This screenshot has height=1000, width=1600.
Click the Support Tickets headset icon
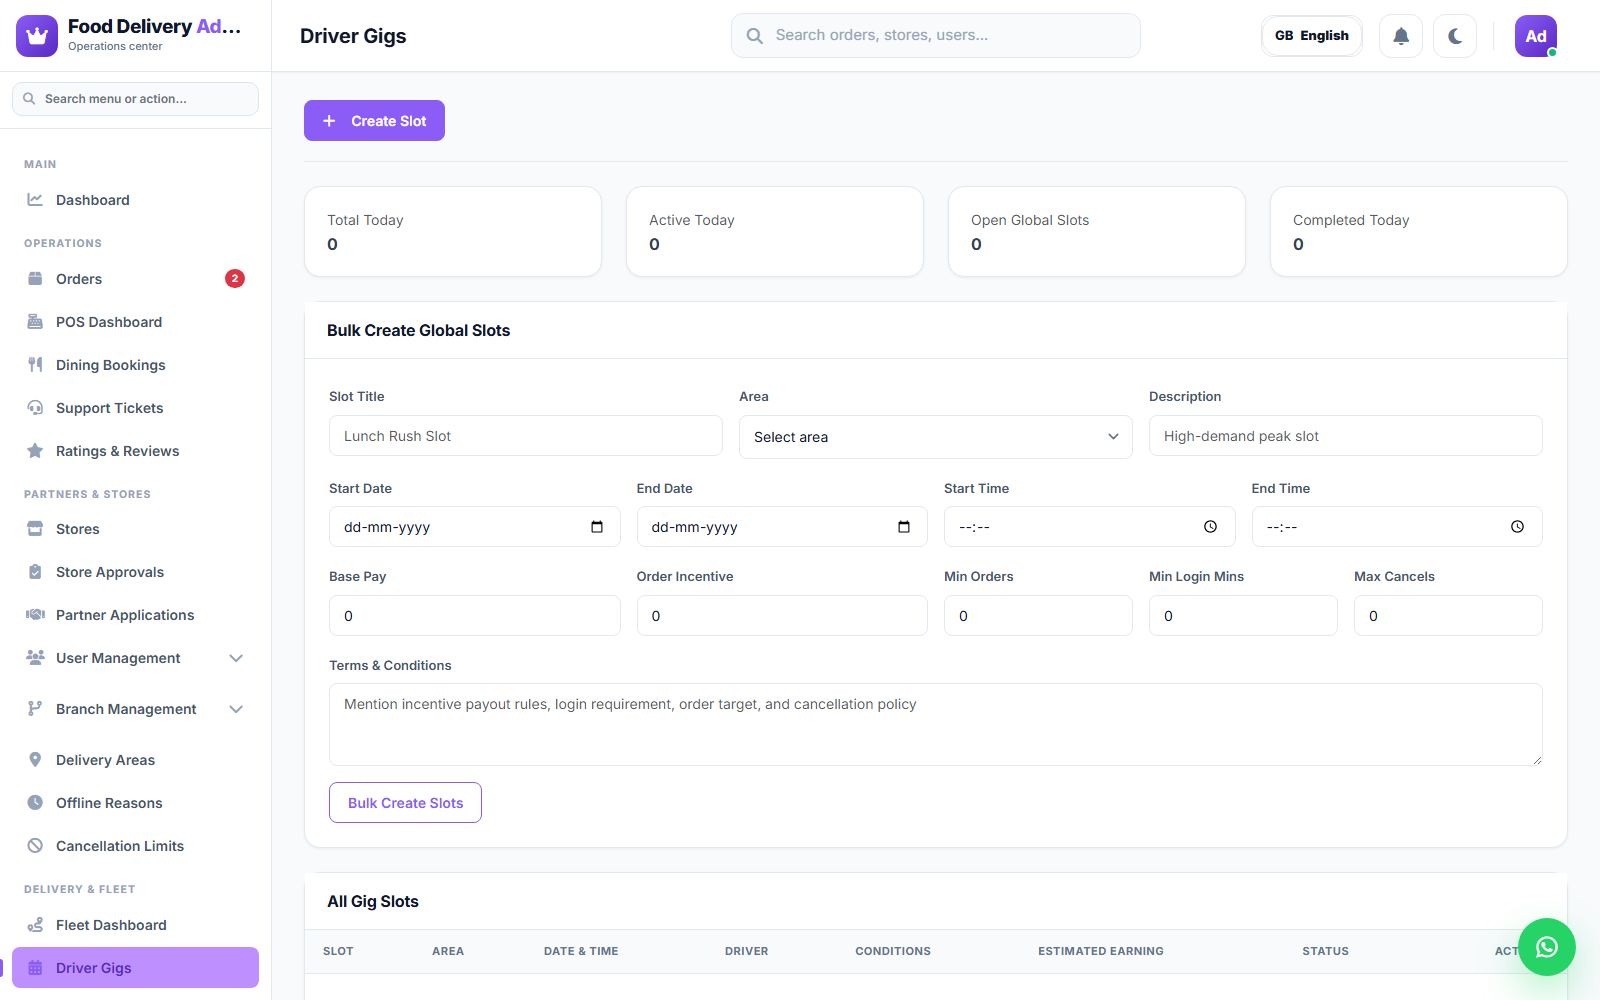pos(35,408)
